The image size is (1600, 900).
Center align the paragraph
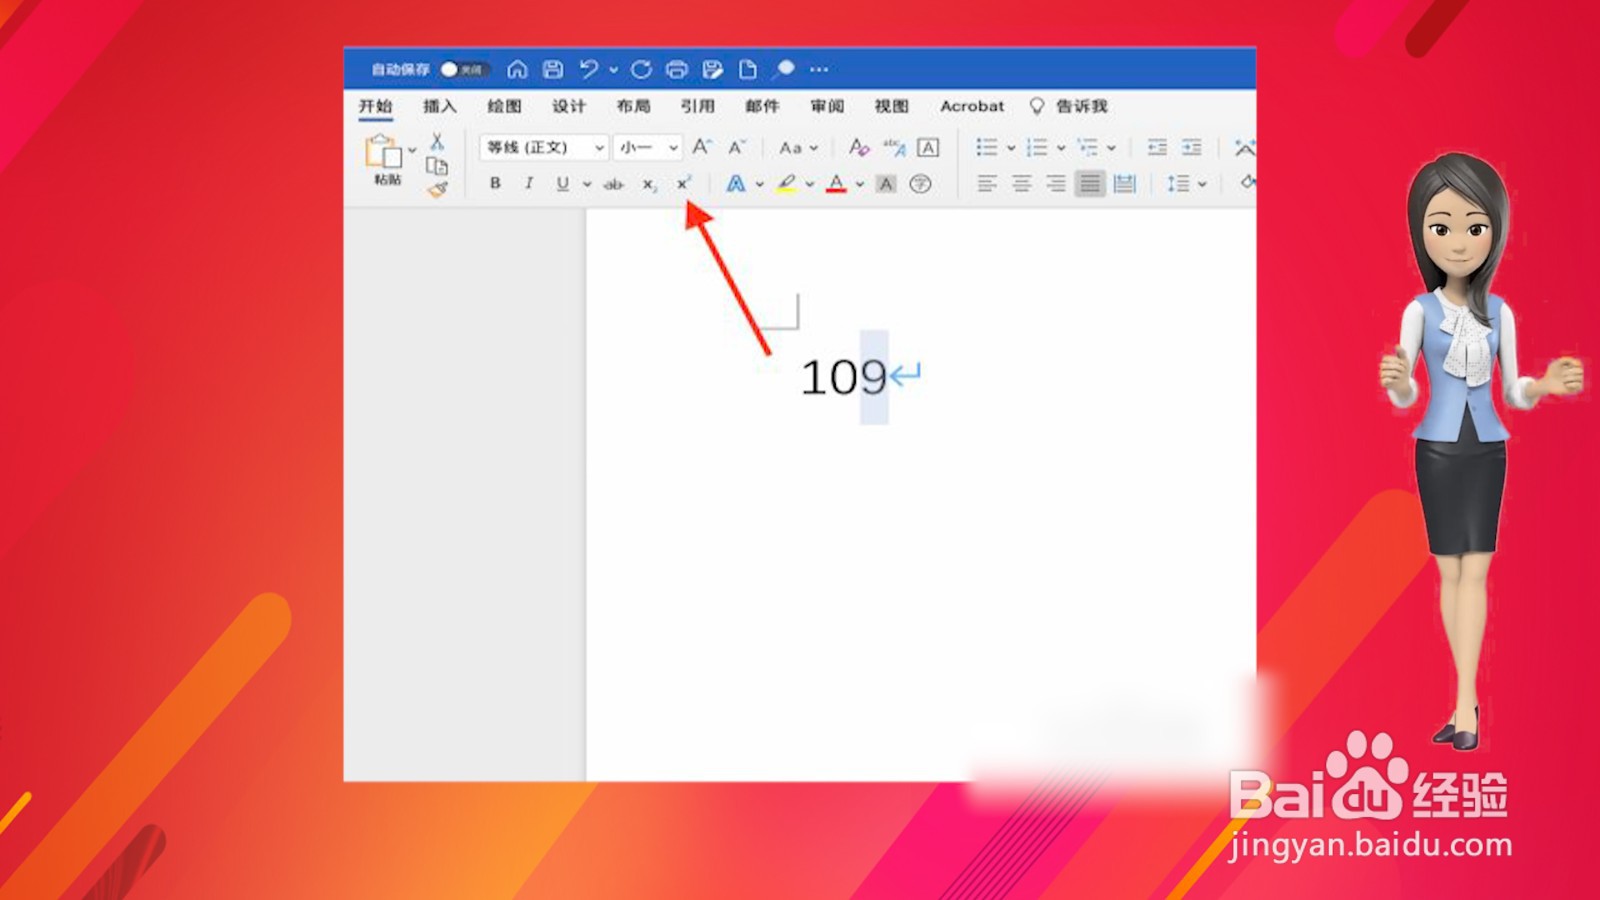[x=1022, y=184]
